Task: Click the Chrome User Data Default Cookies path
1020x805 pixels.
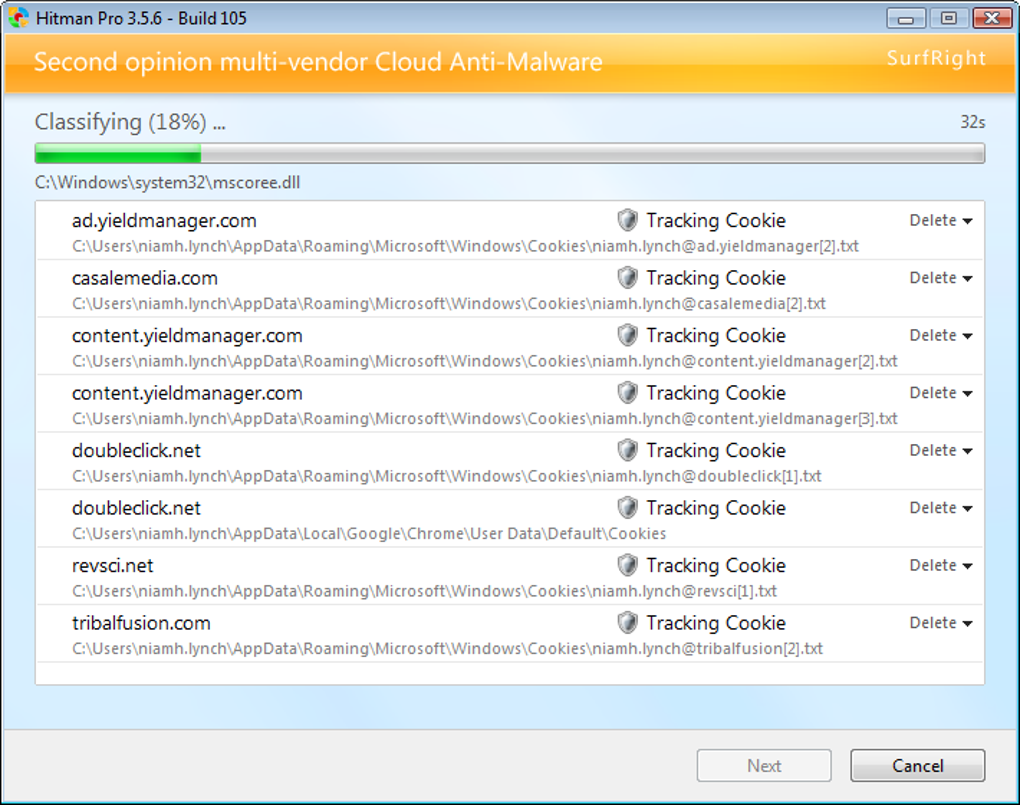Action: click(x=369, y=534)
